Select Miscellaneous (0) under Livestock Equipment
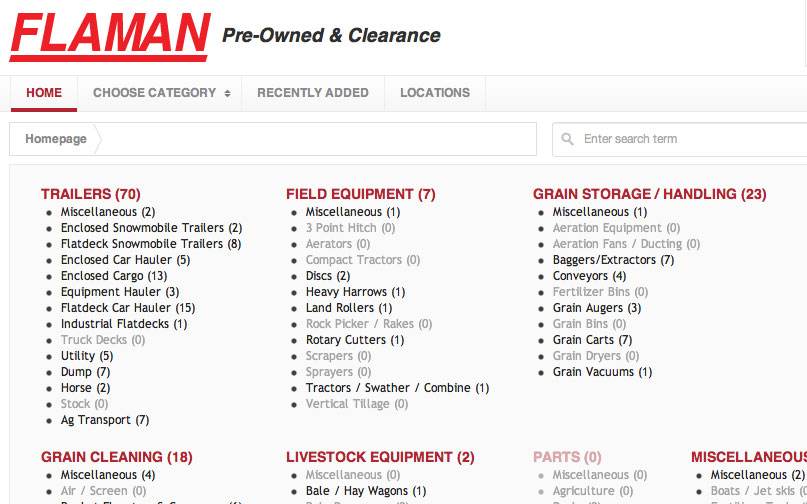The height and width of the screenshot is (504, 807). click(x=353, y=475)
